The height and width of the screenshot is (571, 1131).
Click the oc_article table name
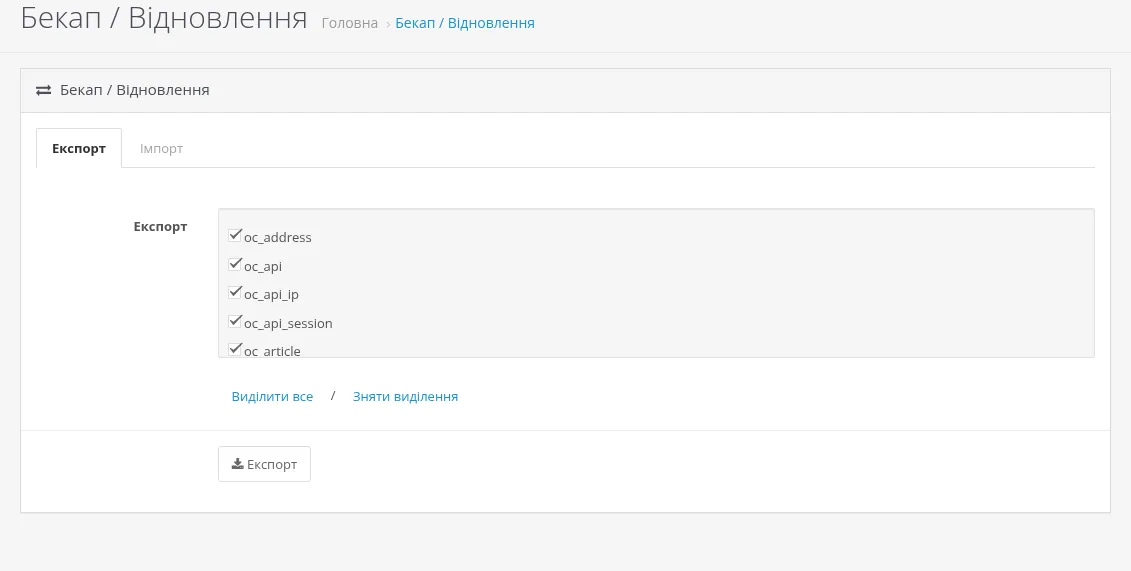coord(272,351)
